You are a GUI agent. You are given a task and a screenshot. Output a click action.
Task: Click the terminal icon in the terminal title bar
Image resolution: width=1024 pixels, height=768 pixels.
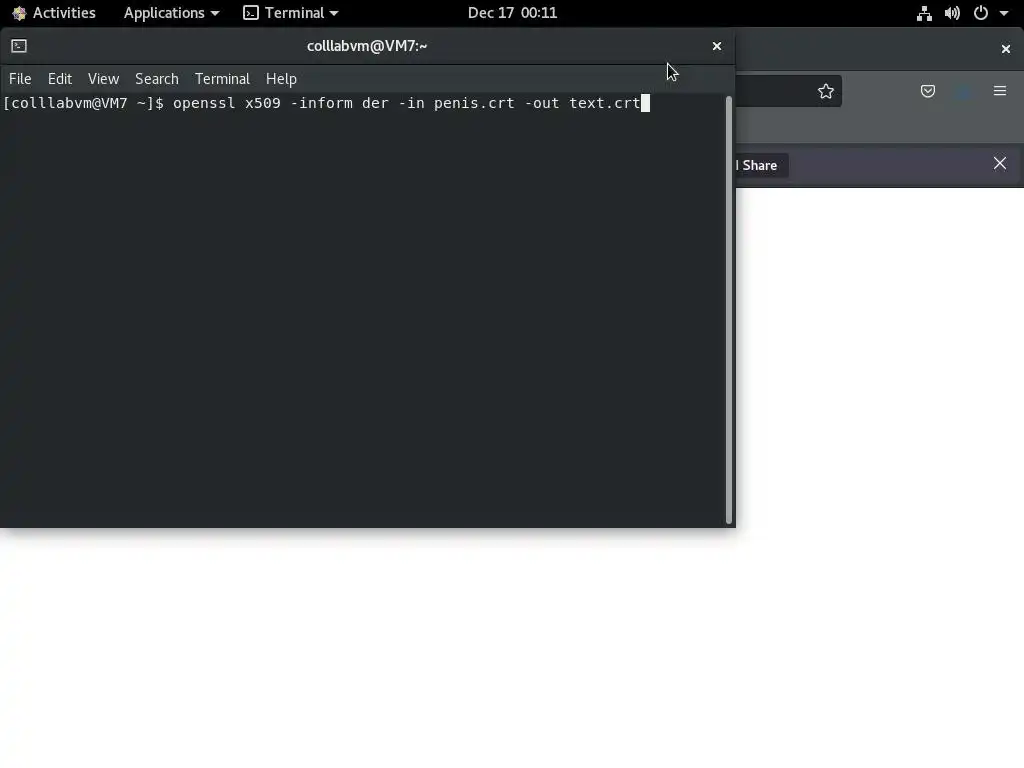(x=19, y=46)
